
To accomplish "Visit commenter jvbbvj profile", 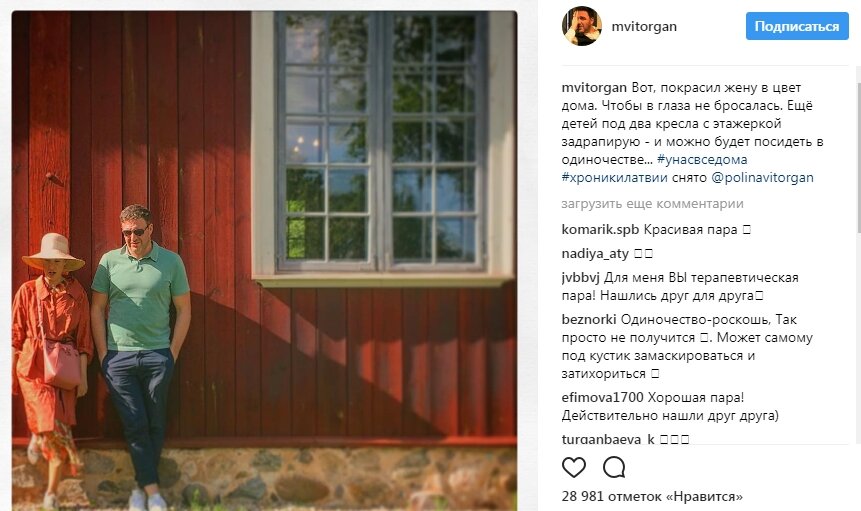I will coord(580,278).
